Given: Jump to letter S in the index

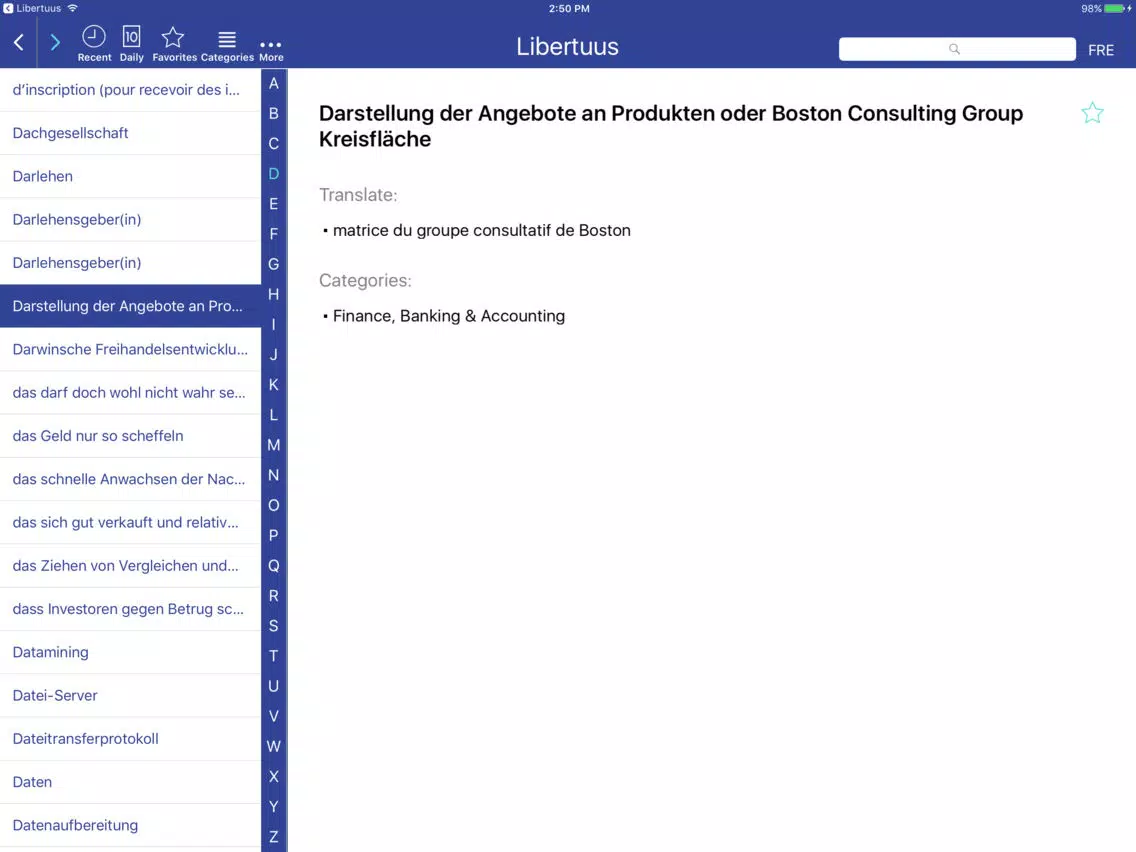Looking at the screenshot, I should [274, 625].
